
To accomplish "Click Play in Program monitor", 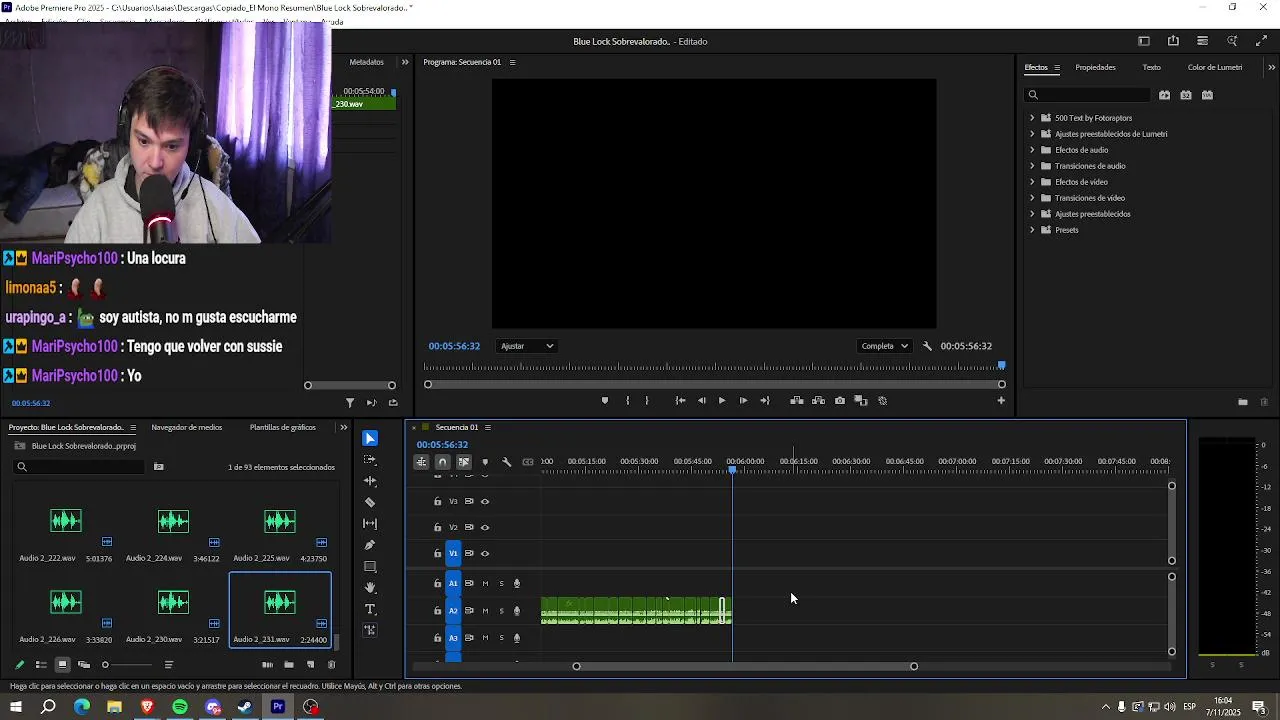I will pos(722,400).
